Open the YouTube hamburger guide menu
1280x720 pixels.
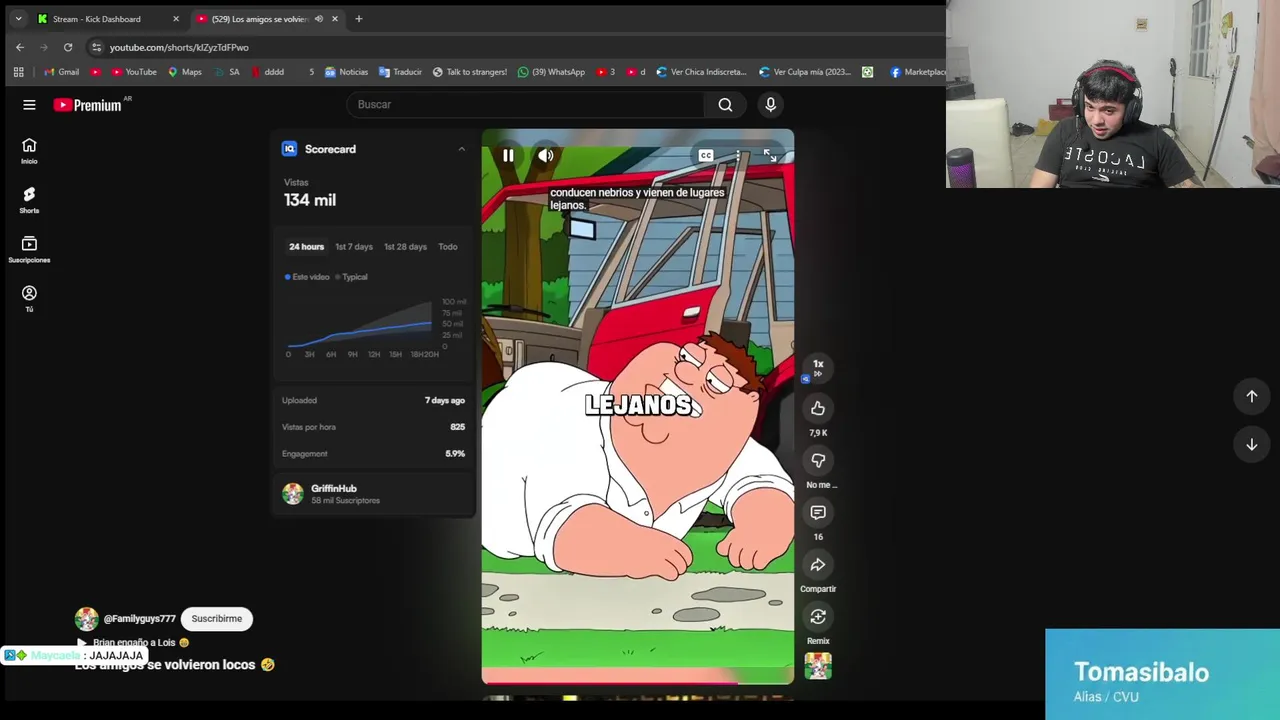29,105
